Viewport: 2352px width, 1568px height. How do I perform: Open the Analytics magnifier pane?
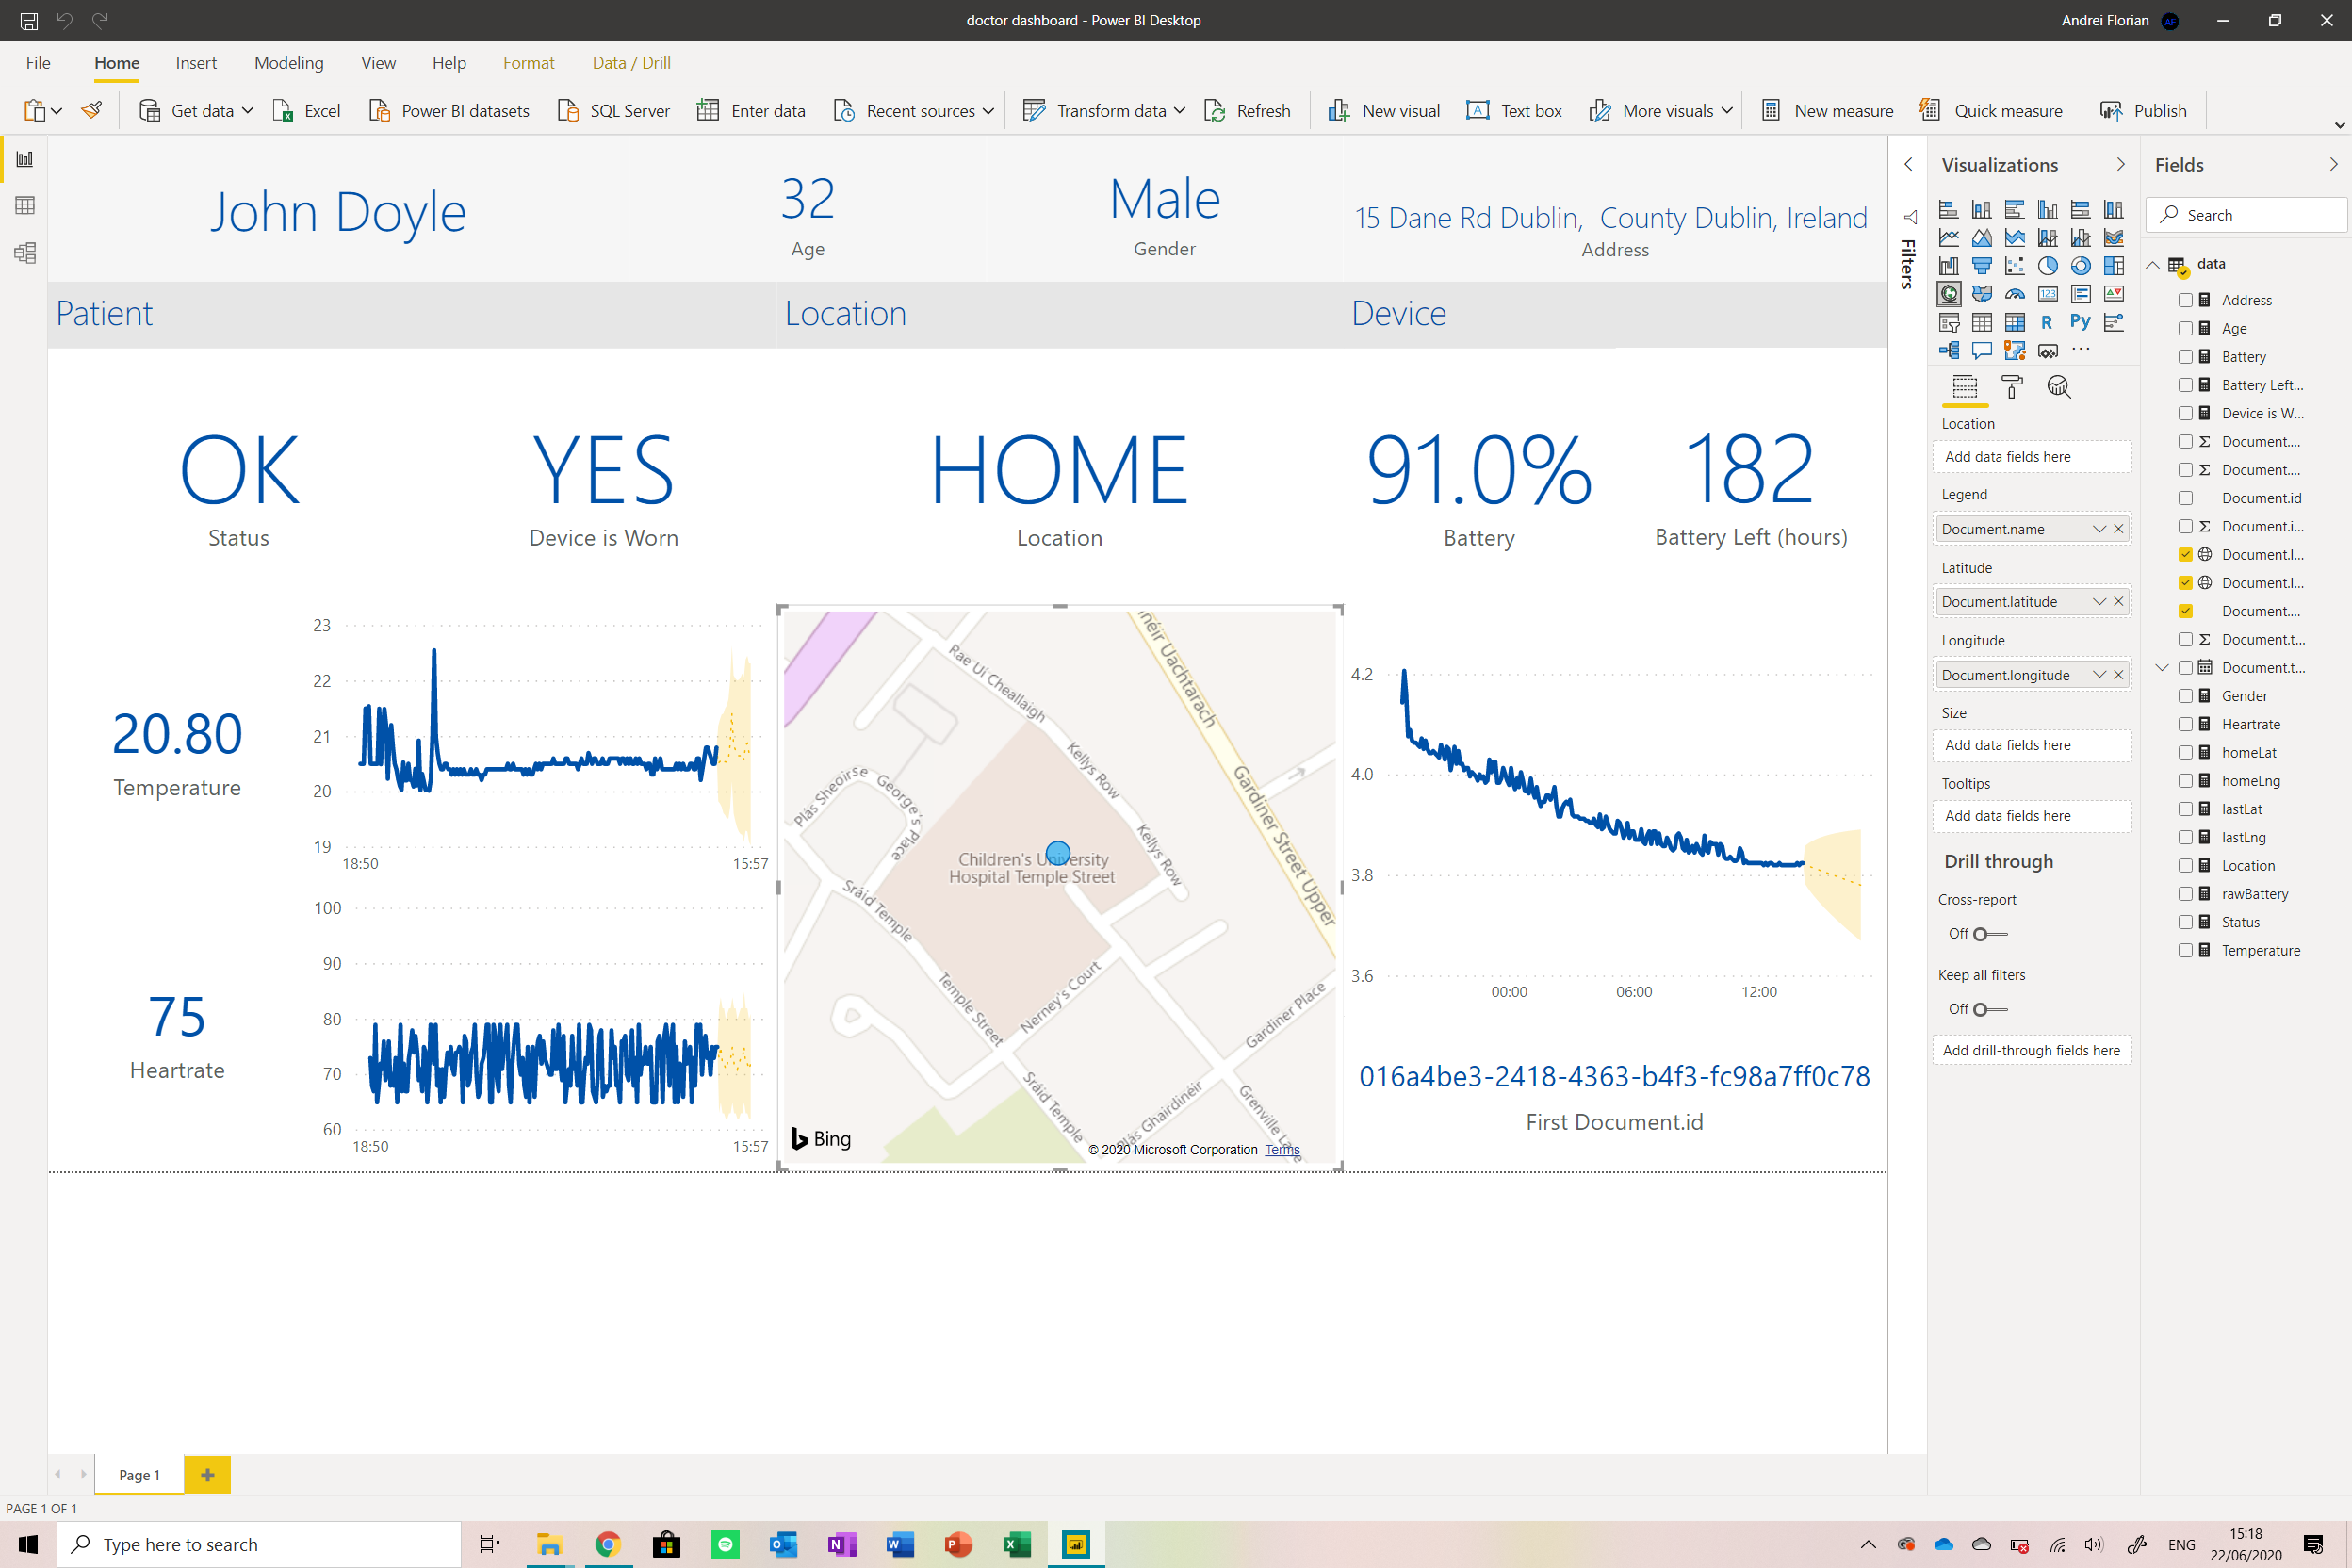[2058, 387]
